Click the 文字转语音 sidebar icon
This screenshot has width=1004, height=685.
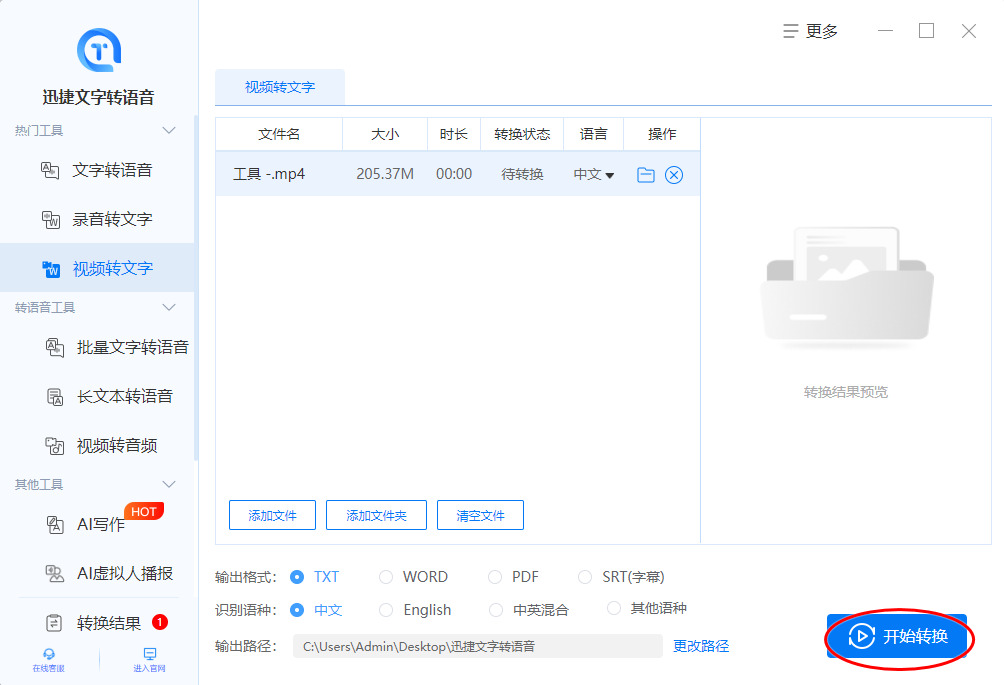coord(50,170)
